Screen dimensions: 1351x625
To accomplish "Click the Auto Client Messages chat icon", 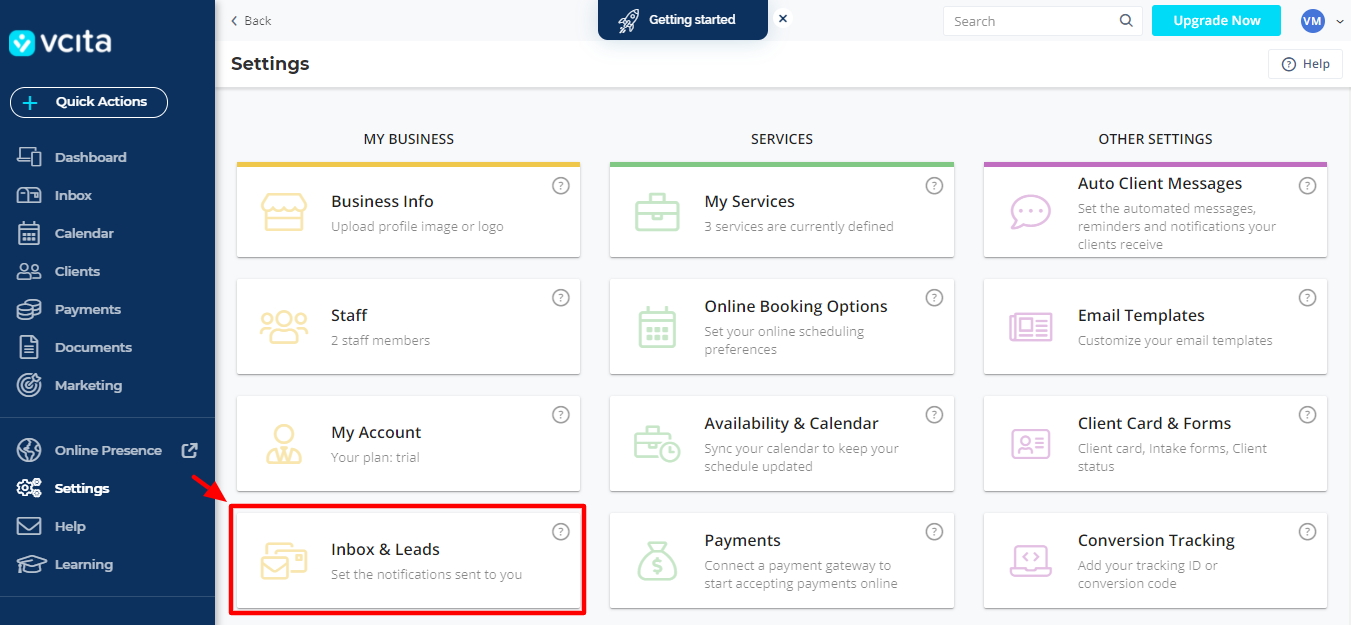I will (x=1030, y=212).
